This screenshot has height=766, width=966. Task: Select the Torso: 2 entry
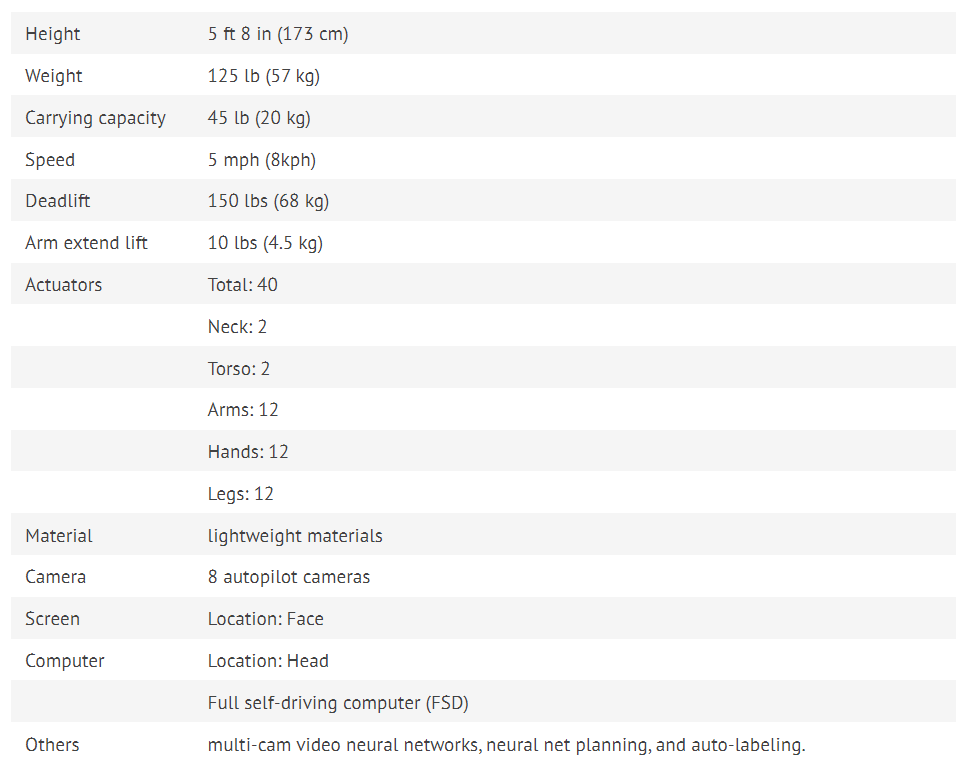[238, 369]
